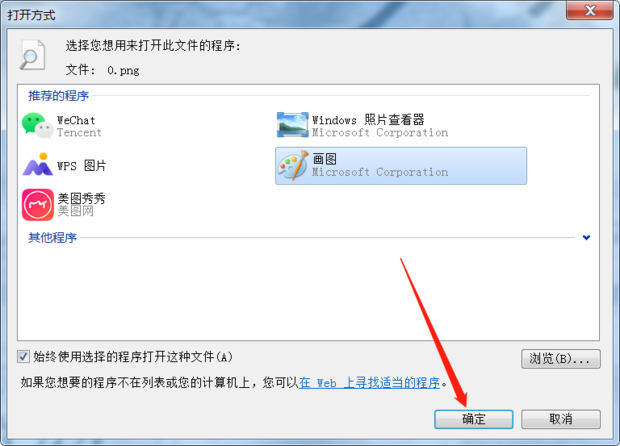
Task: Click the 美图秀秀 美图网 name label
Action: [81, 204]
